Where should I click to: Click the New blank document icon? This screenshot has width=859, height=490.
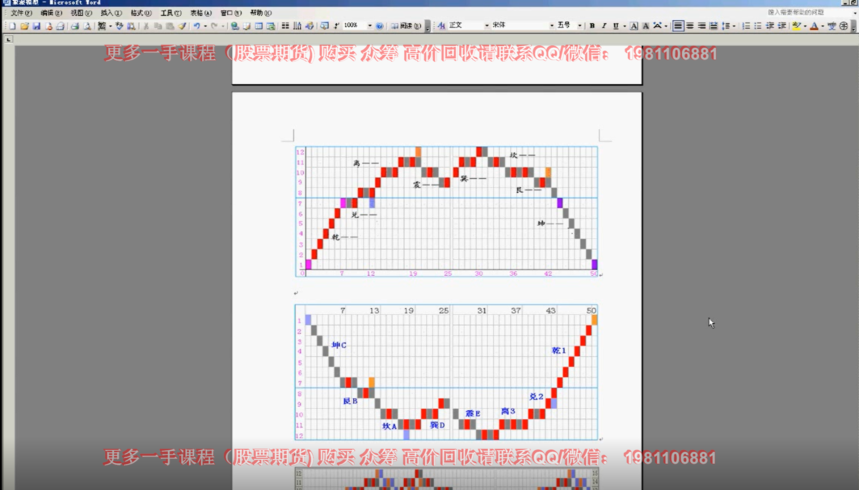click(11, 26)
